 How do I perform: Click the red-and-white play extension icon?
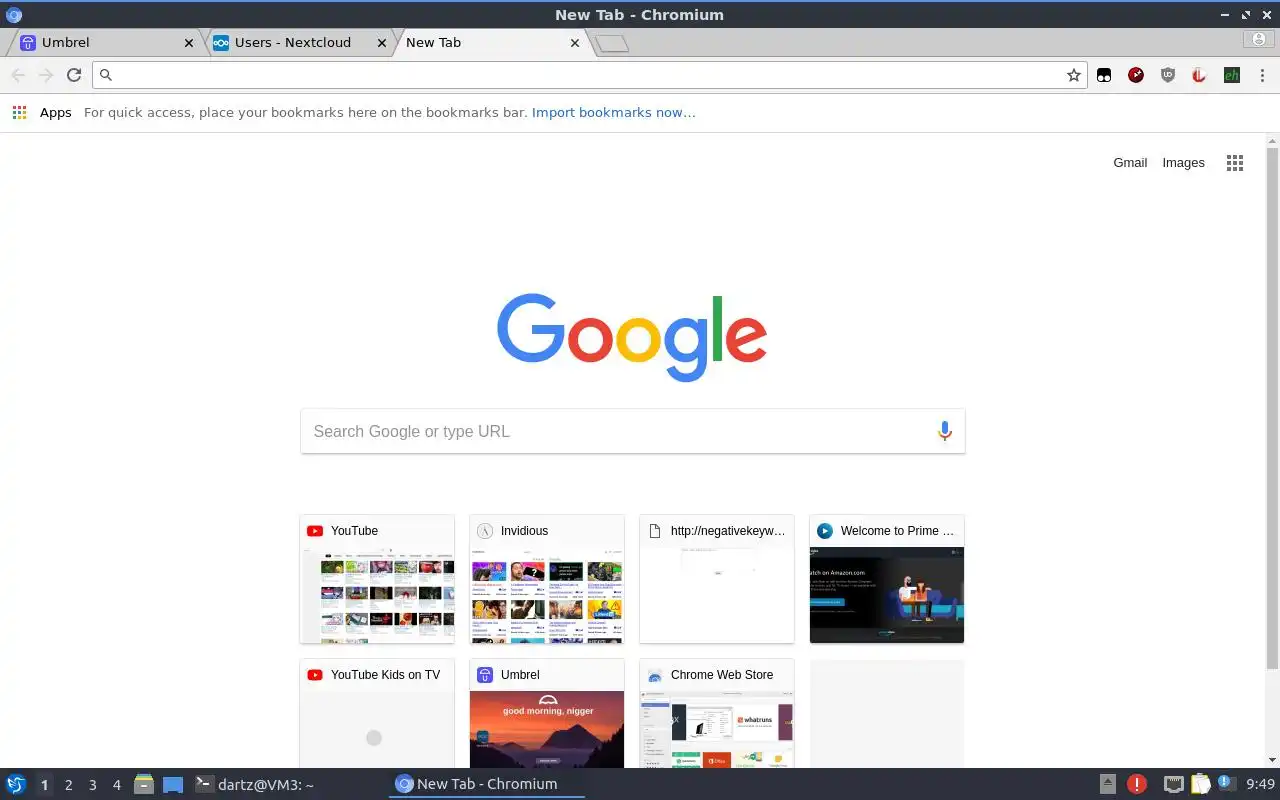[x=1200, y=75]
